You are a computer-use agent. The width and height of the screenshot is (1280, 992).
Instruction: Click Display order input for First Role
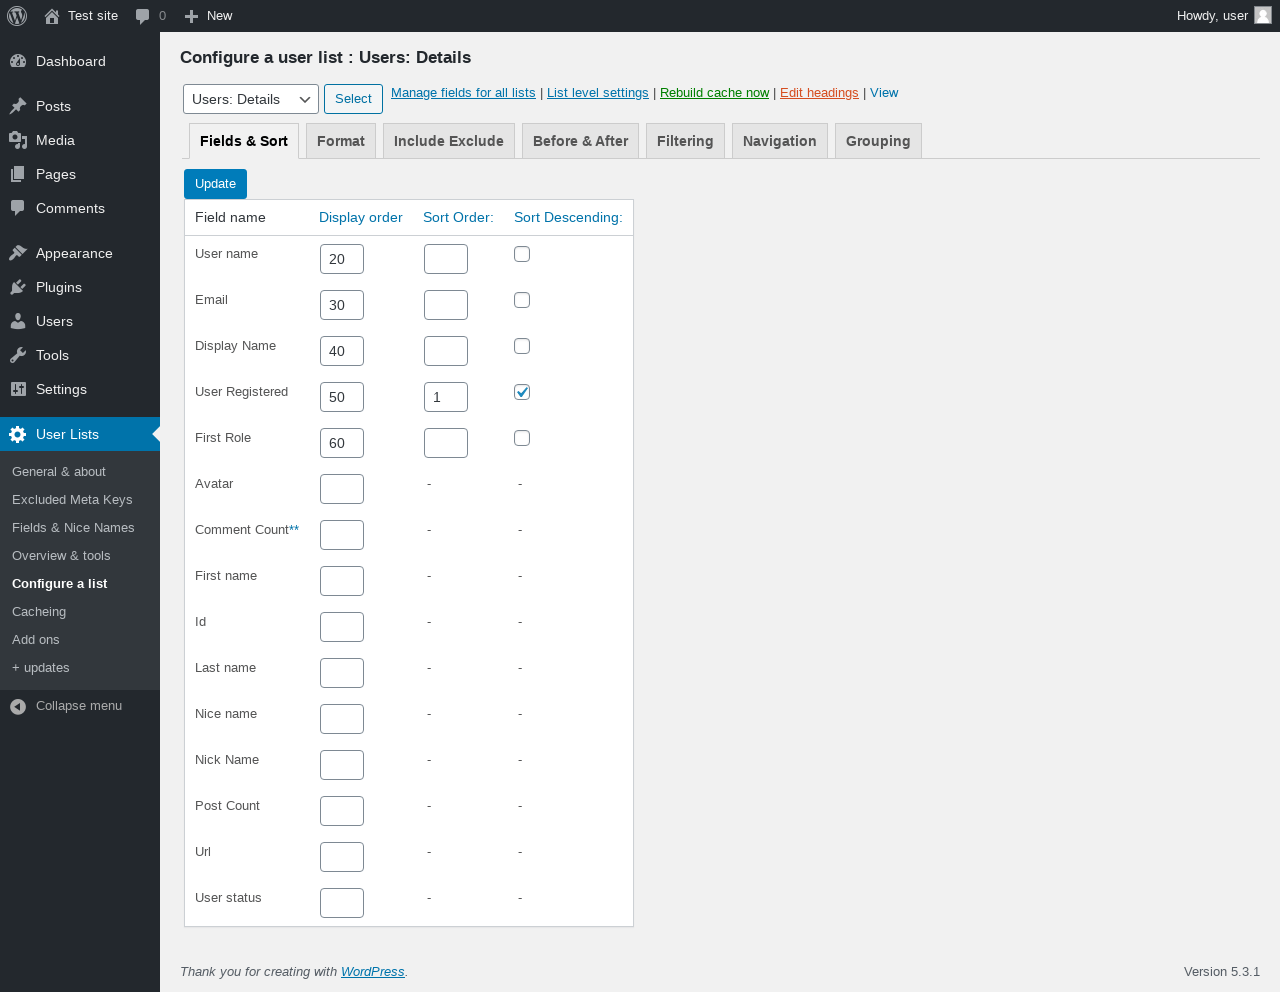pyautogui.click(x=342, y=443)
